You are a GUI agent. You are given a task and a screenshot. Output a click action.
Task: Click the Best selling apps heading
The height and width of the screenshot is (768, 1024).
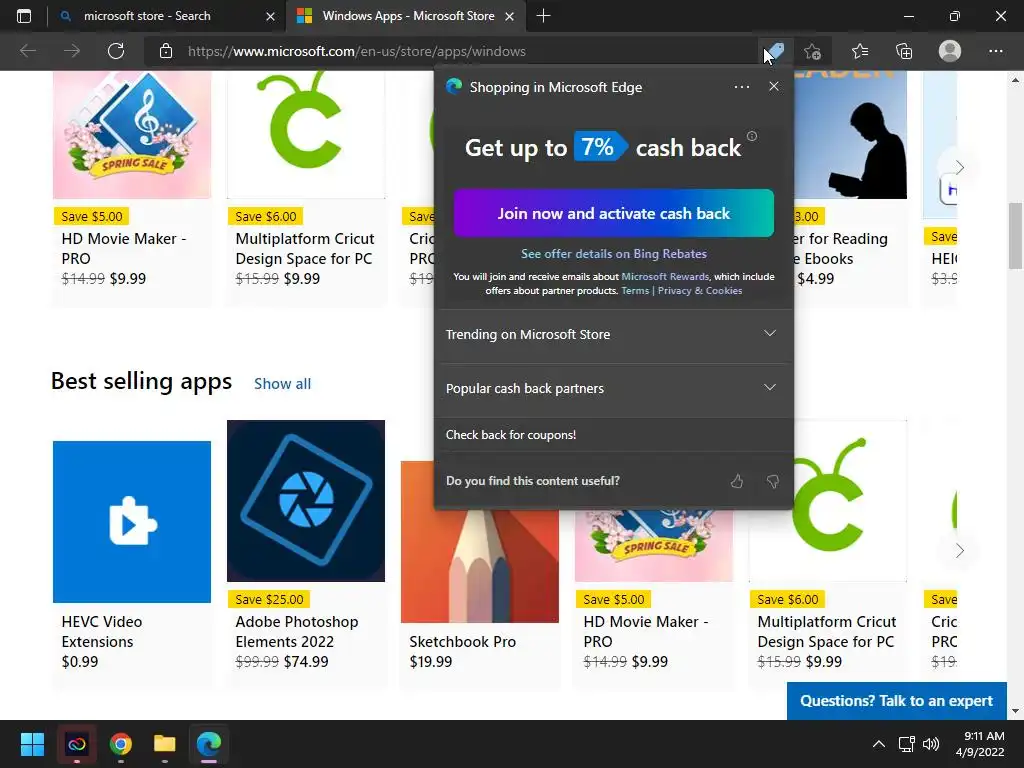141,381
